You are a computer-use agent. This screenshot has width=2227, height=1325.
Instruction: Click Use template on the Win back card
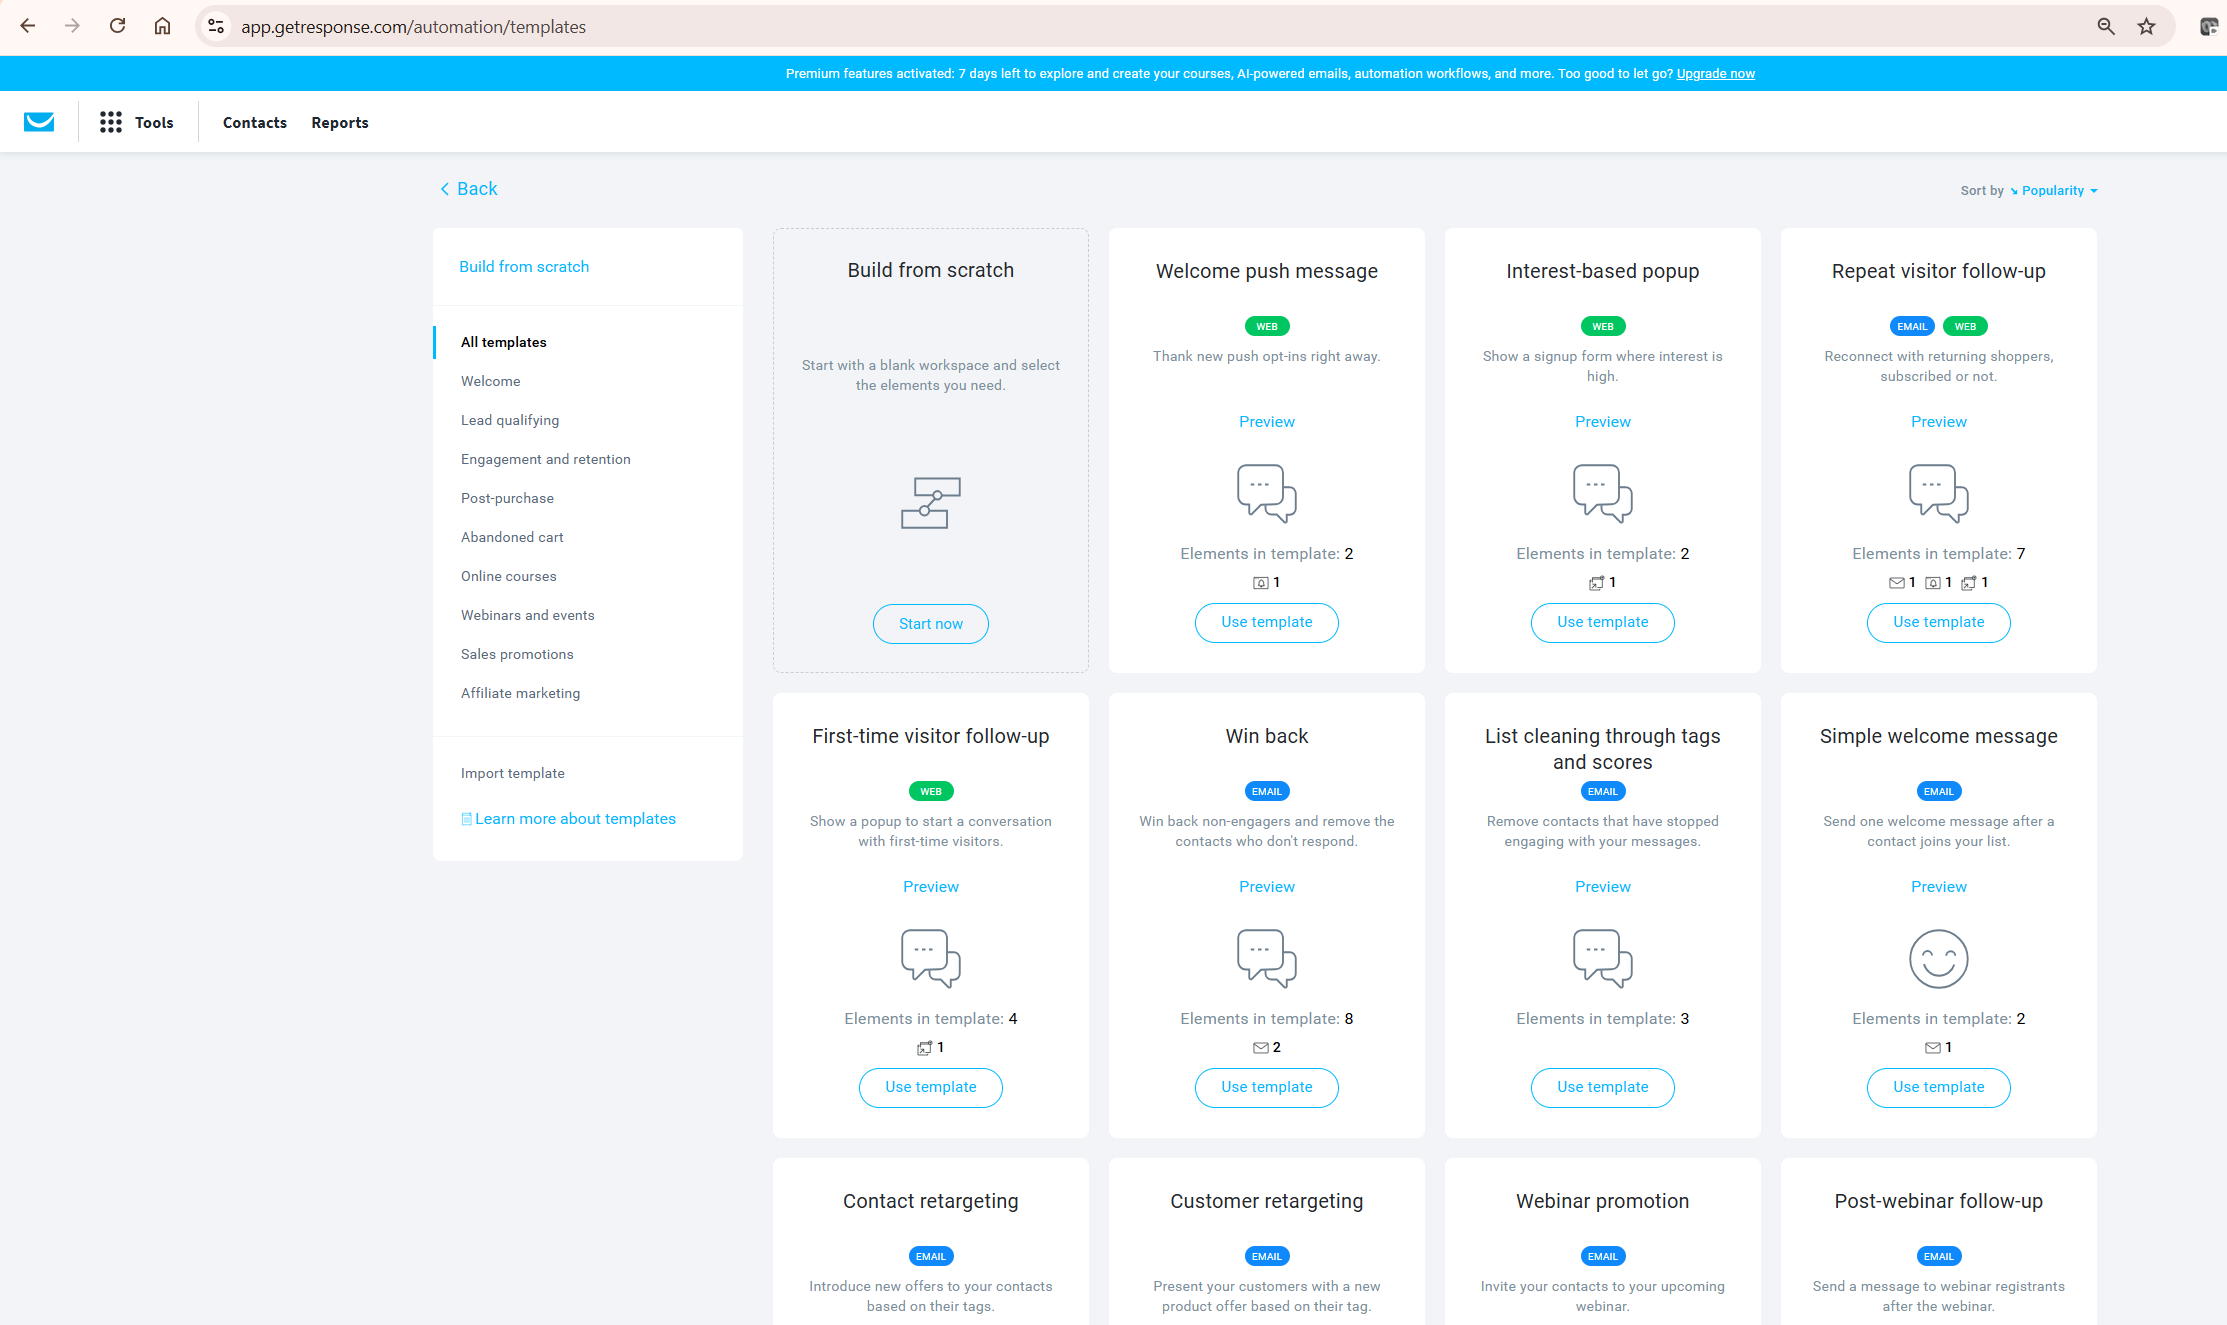1266,1087
